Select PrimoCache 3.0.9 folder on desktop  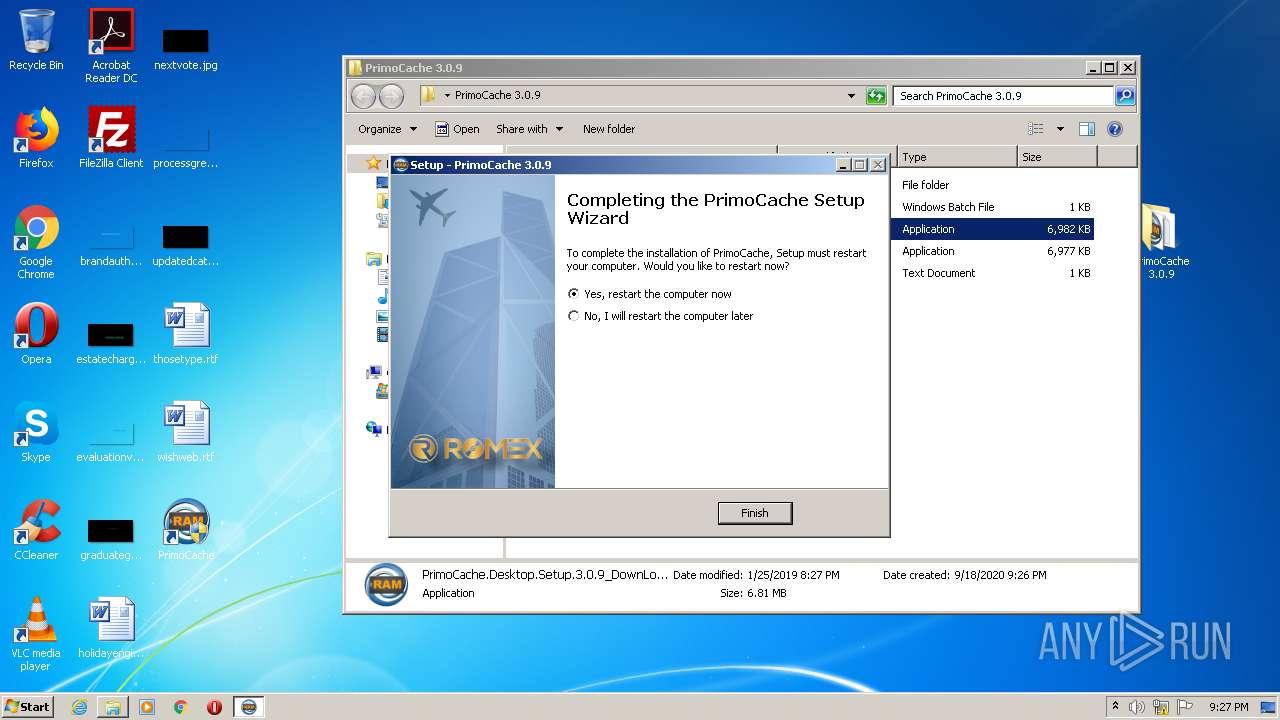pos(1161,242)
